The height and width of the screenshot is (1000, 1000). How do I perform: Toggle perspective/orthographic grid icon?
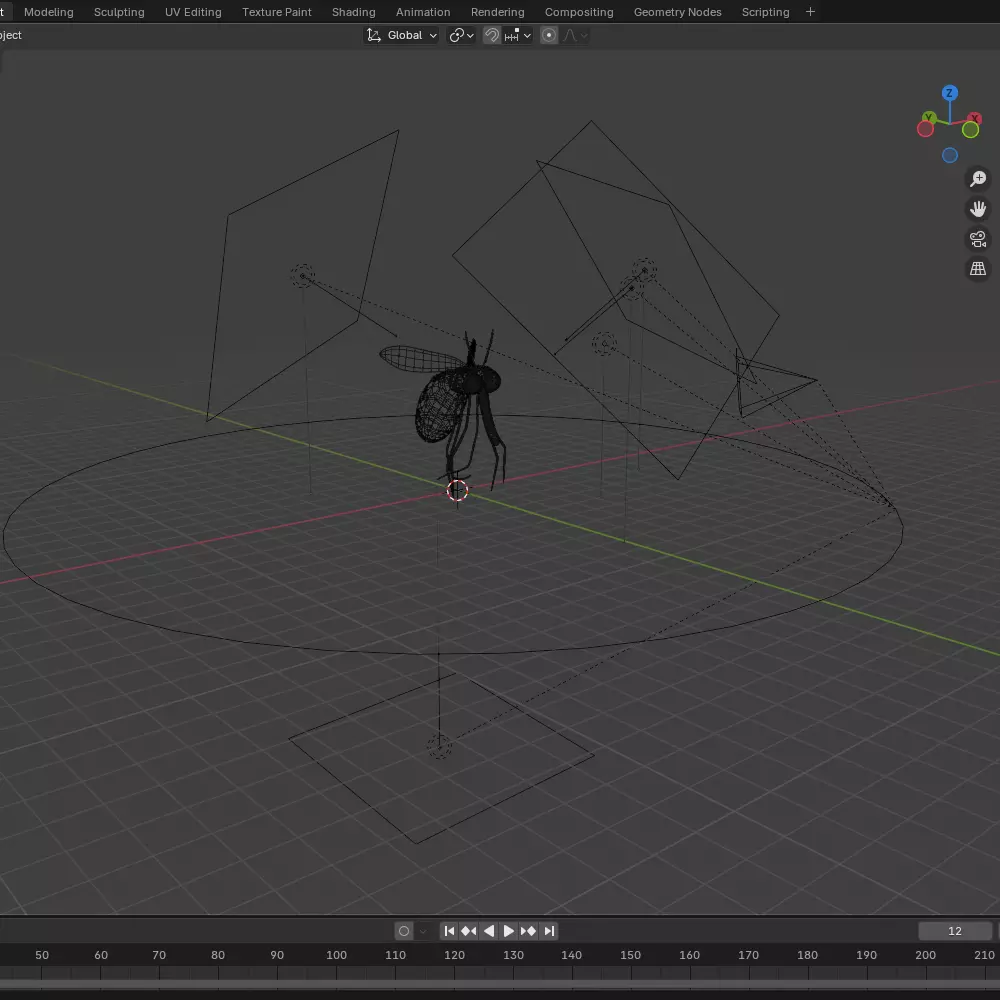(978, 268)
